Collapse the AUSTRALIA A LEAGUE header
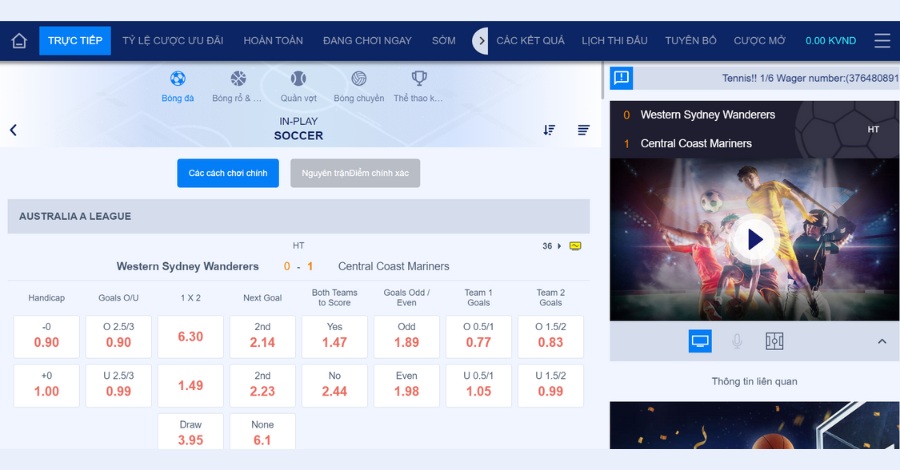This screenshot has height=470, width=900. (x=298, y=216)
